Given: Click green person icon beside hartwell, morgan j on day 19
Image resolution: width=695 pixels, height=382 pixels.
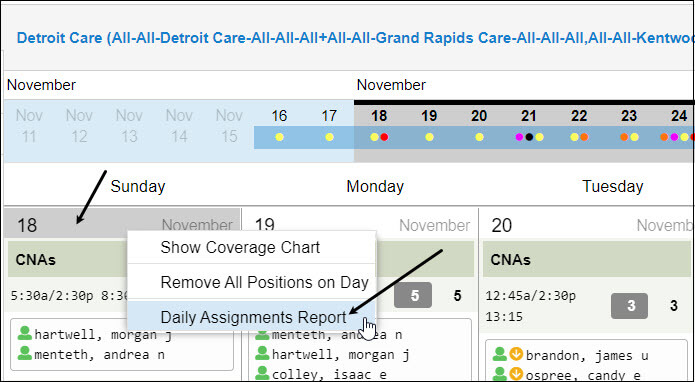Looking at the screenshot, I should tap(262, 353).
